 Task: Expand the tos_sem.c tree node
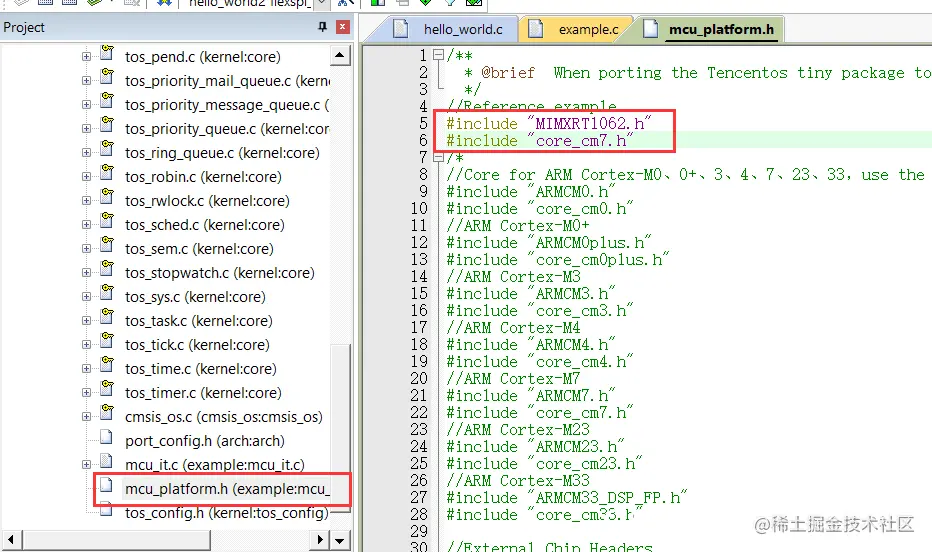coord(86,248)
